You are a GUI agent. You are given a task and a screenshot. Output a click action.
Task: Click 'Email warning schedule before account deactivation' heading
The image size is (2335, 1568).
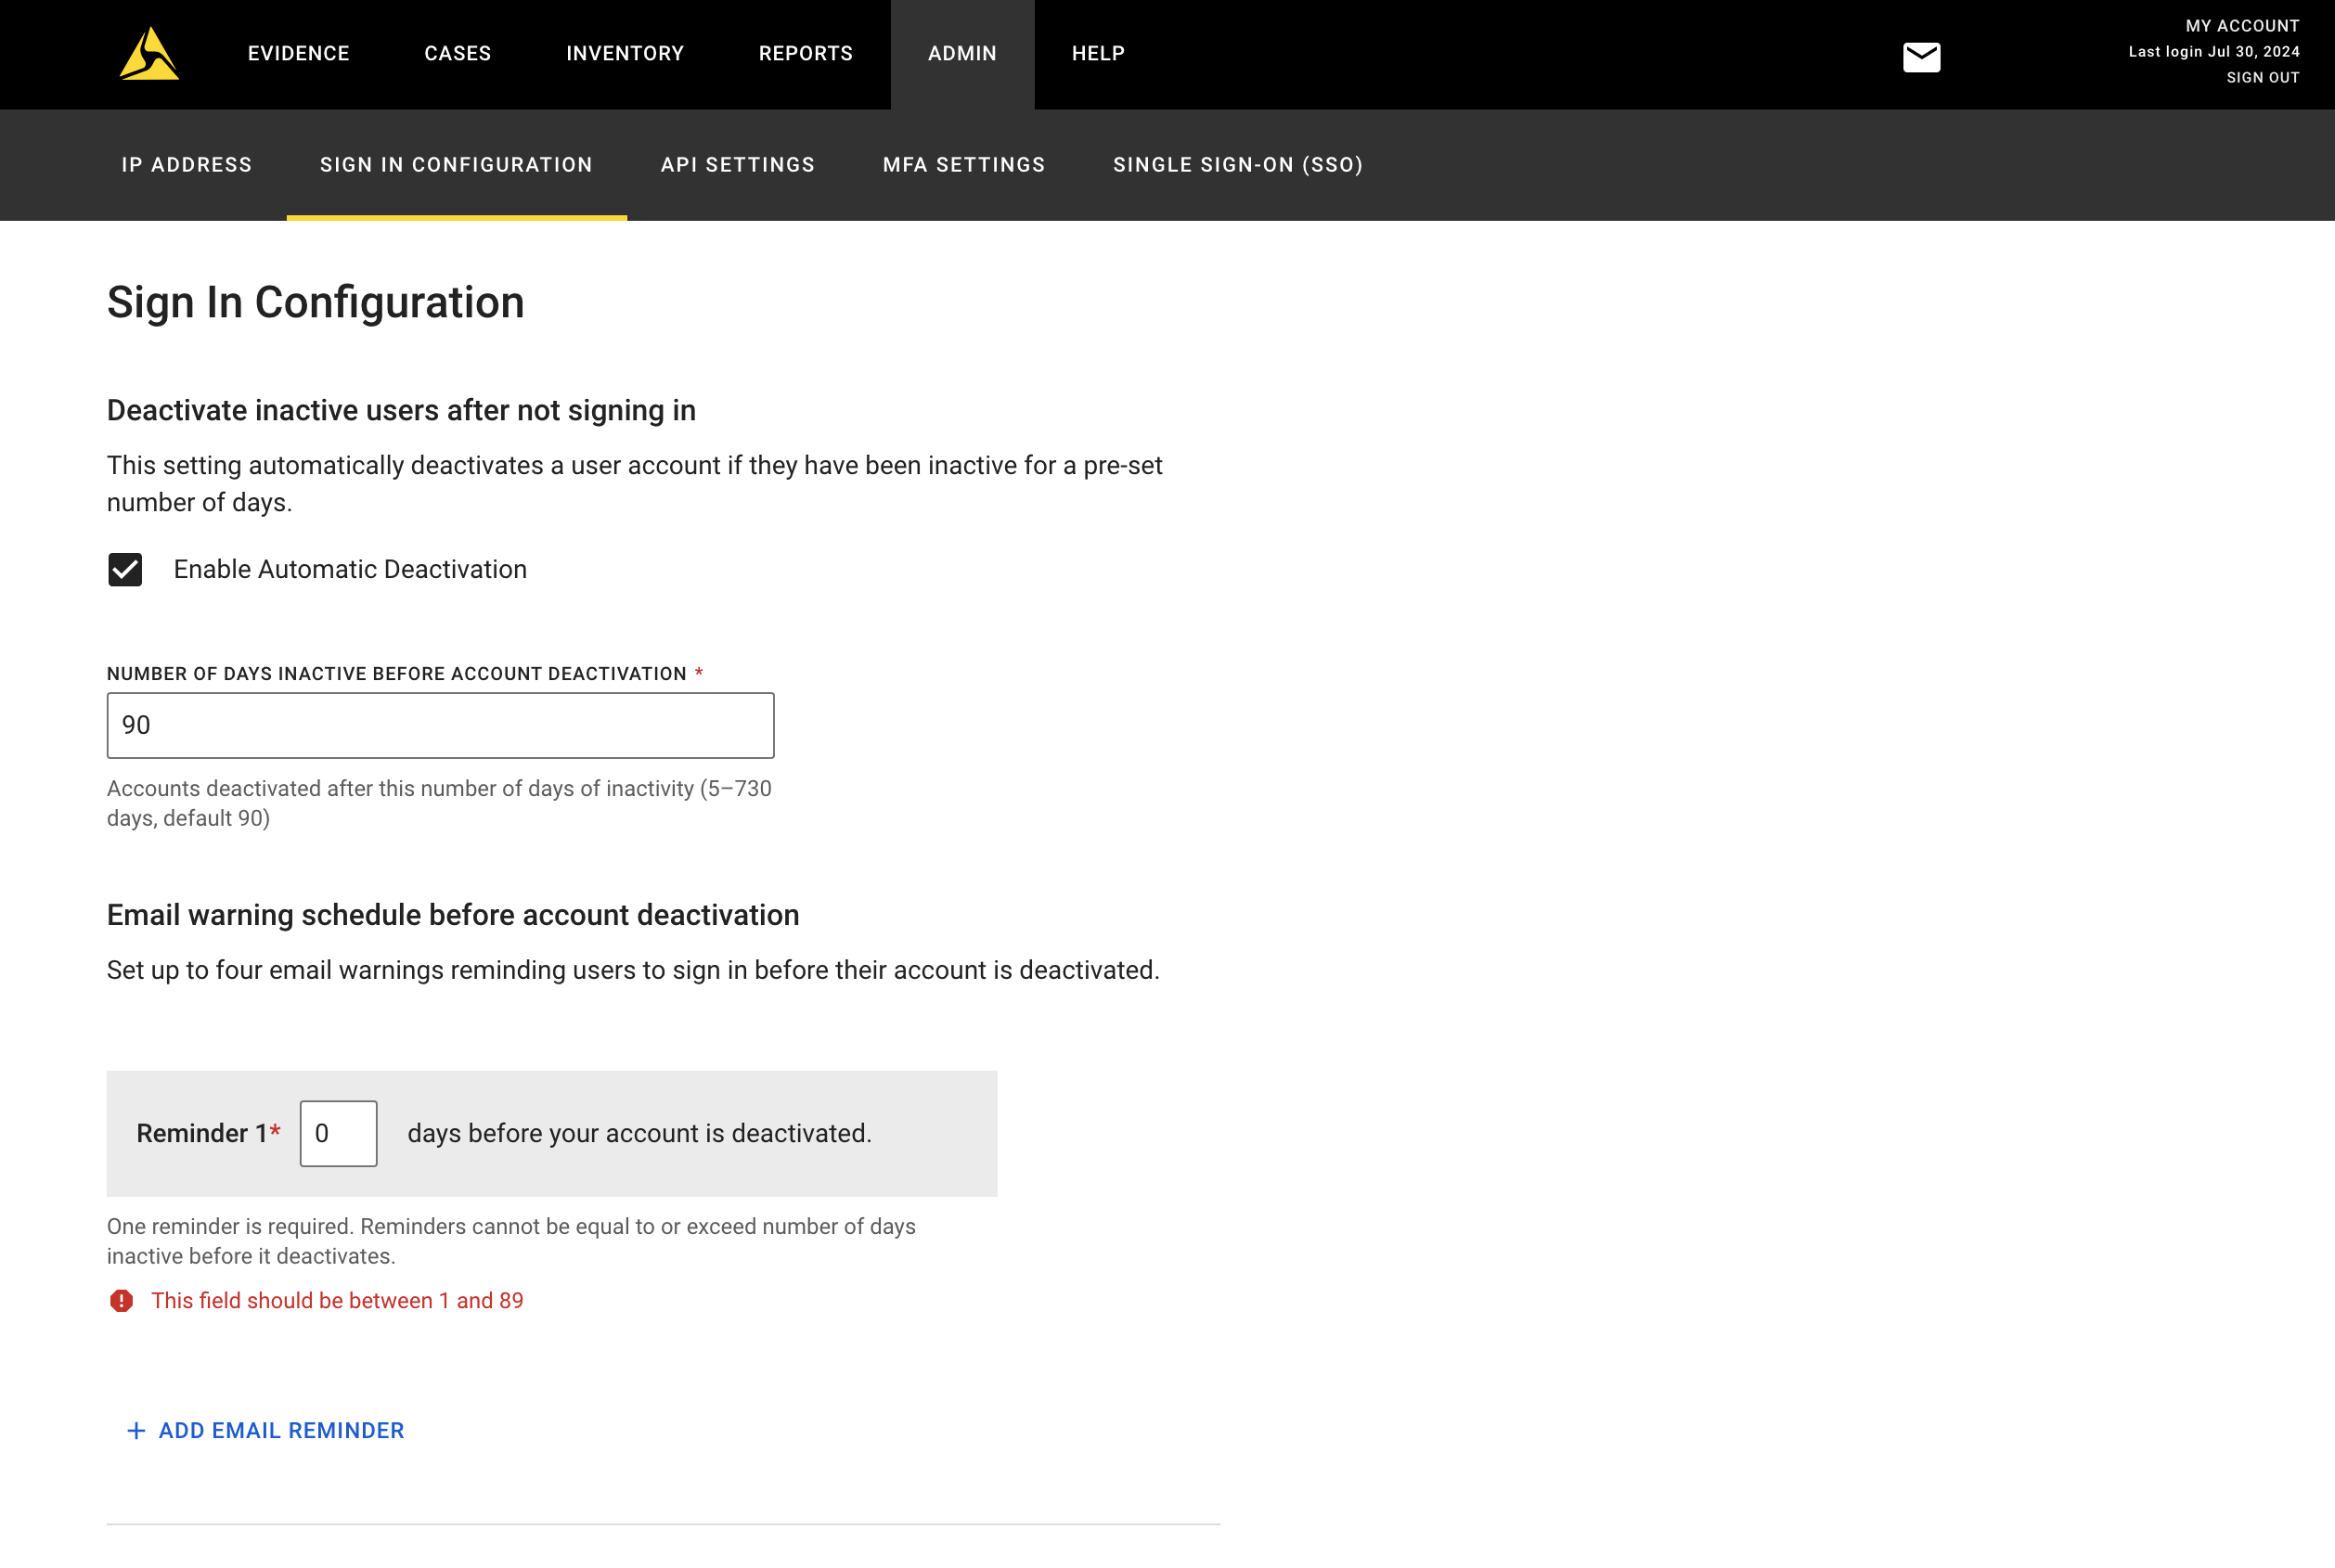(453, 915)
